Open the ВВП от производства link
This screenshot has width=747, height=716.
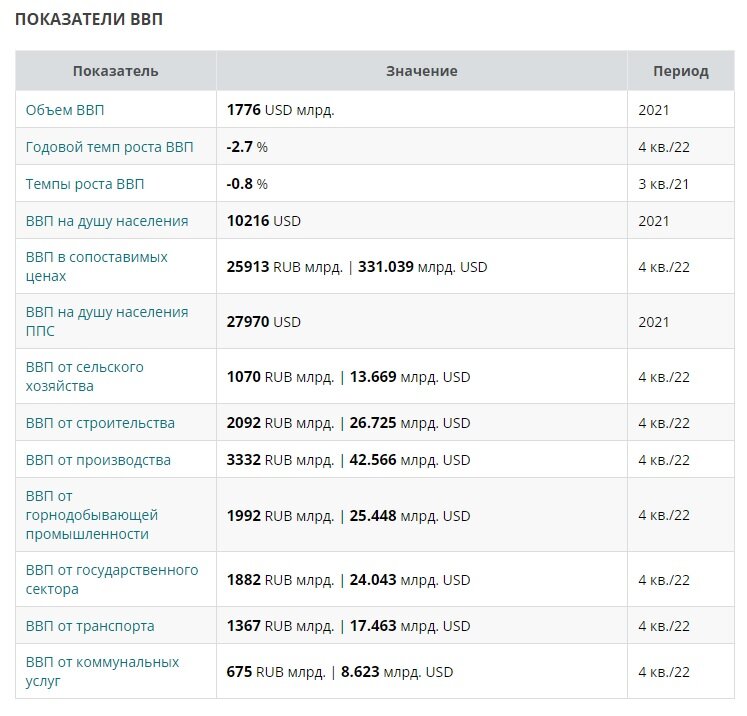point(98,460)
